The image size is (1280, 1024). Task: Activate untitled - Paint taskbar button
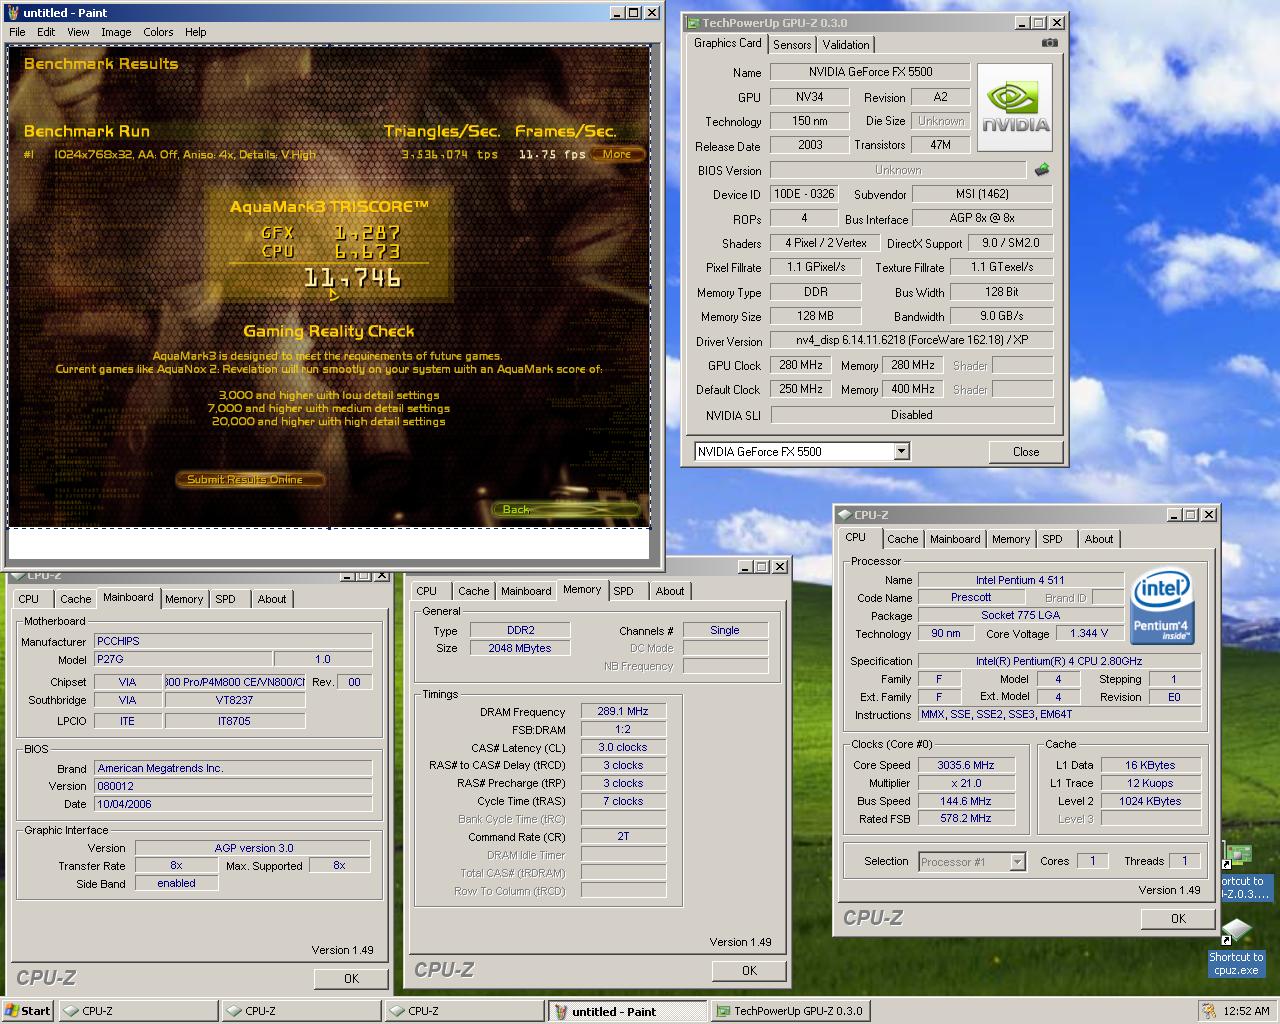pos(628,1011)
